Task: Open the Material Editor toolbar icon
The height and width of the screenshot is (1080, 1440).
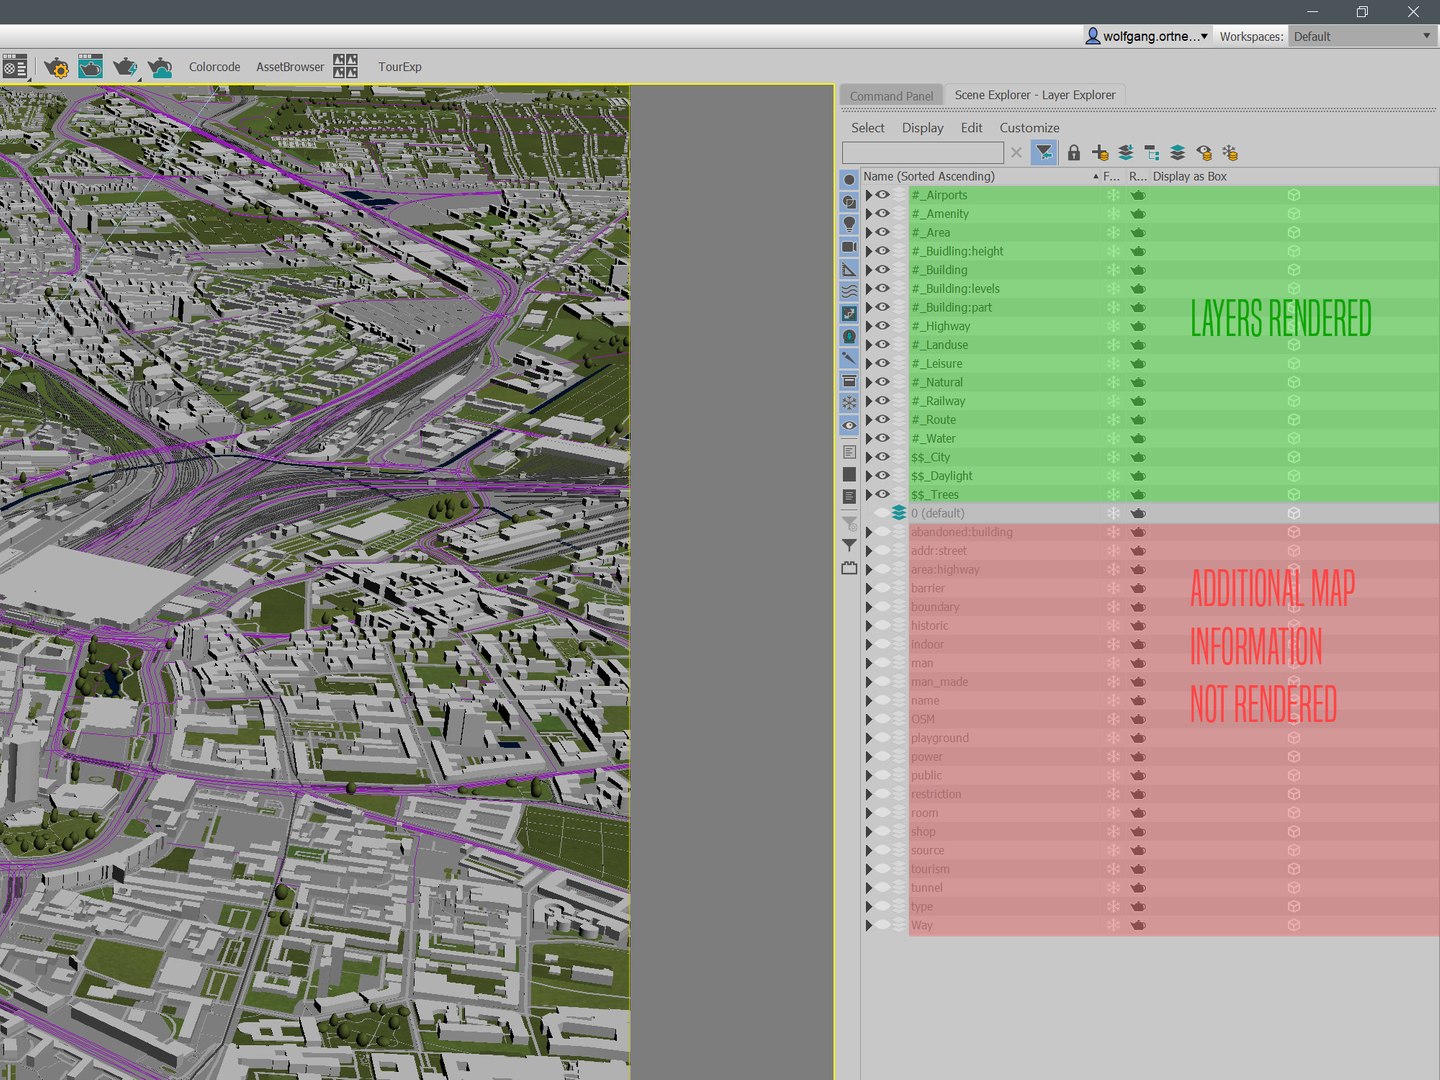Action: point(15,67)
